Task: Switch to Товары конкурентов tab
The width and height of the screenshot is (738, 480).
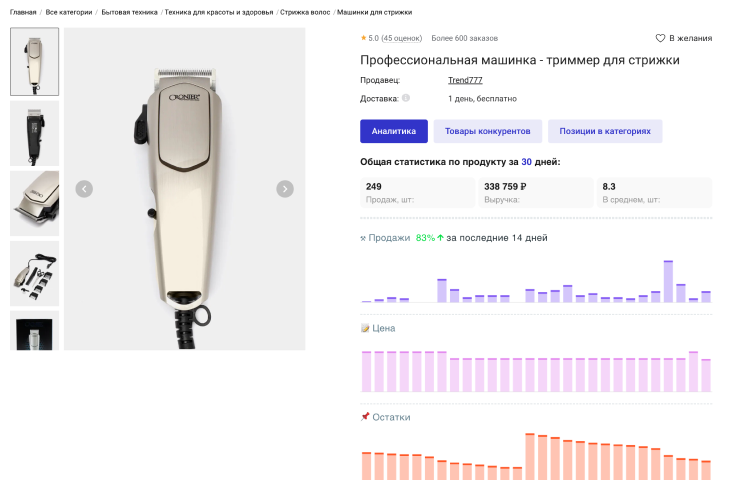Action: point(488,131)
